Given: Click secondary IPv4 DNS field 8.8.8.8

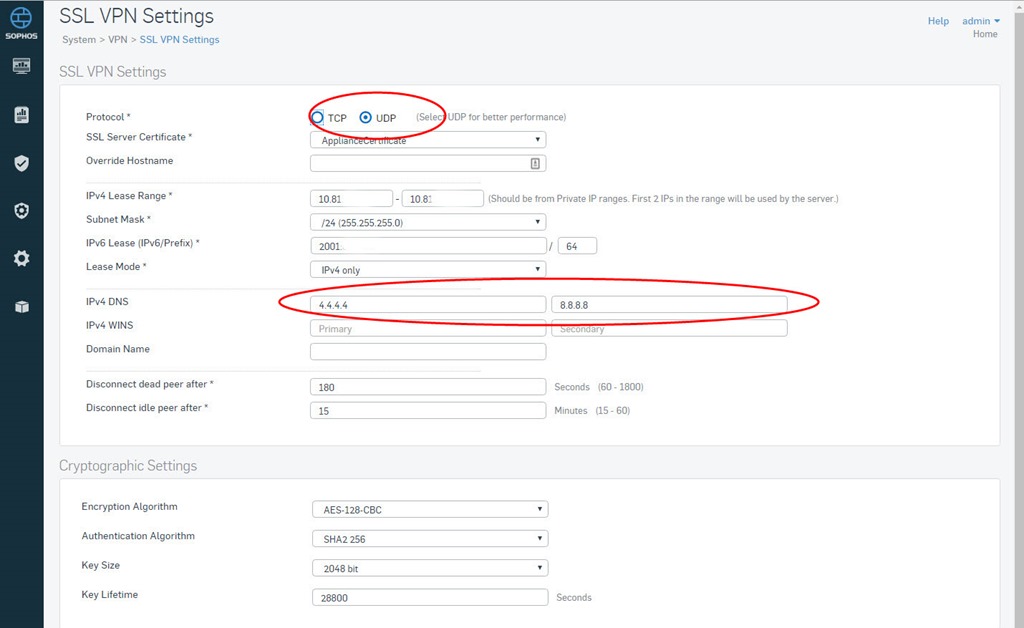Looking at the screenshot, I should coord(669,304).
